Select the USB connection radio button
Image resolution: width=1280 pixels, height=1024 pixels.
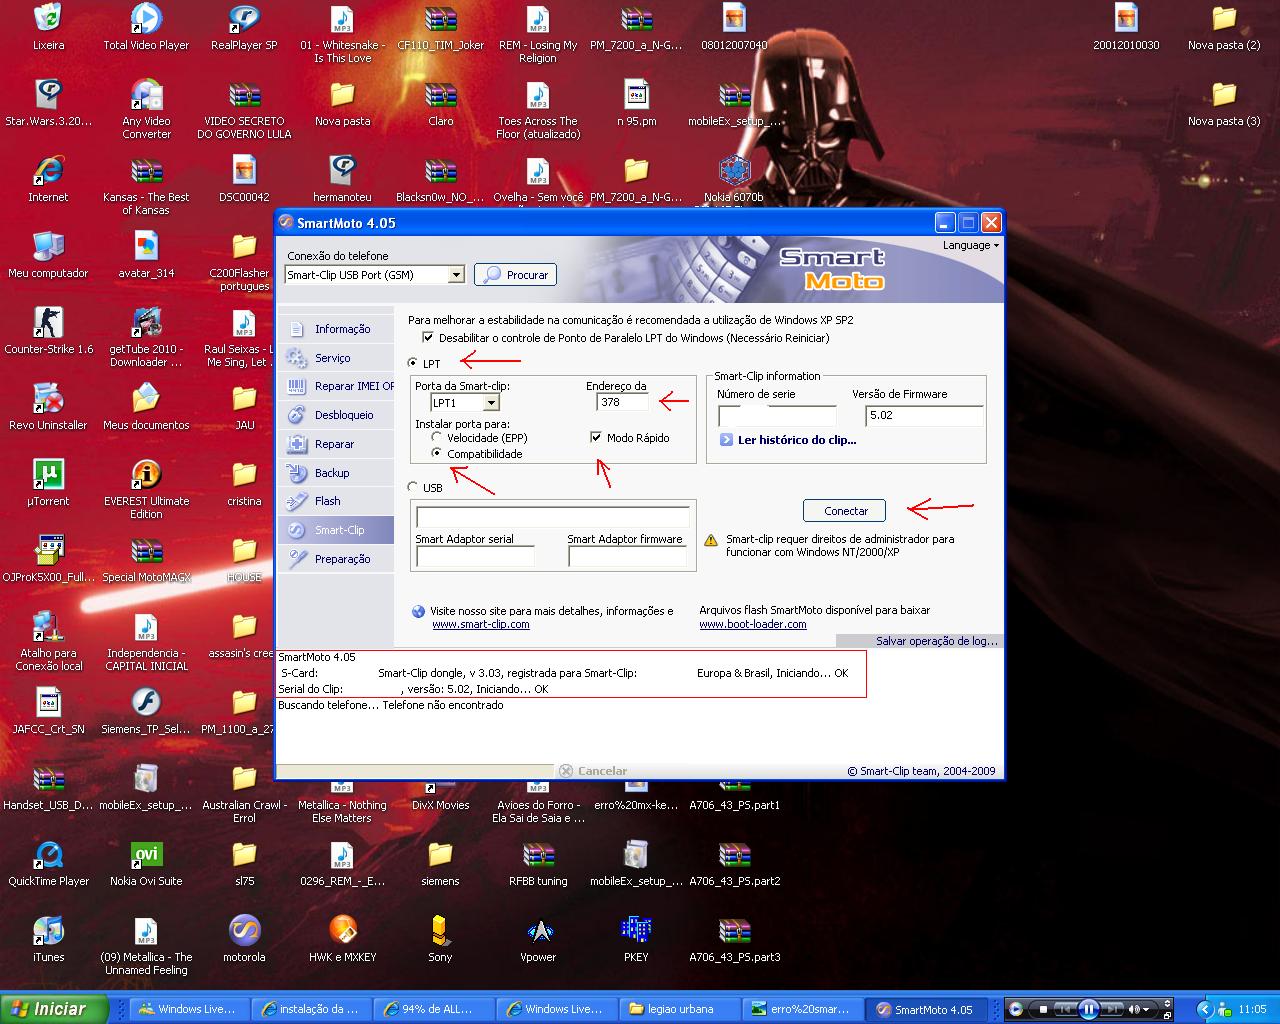tap(414, 487)
